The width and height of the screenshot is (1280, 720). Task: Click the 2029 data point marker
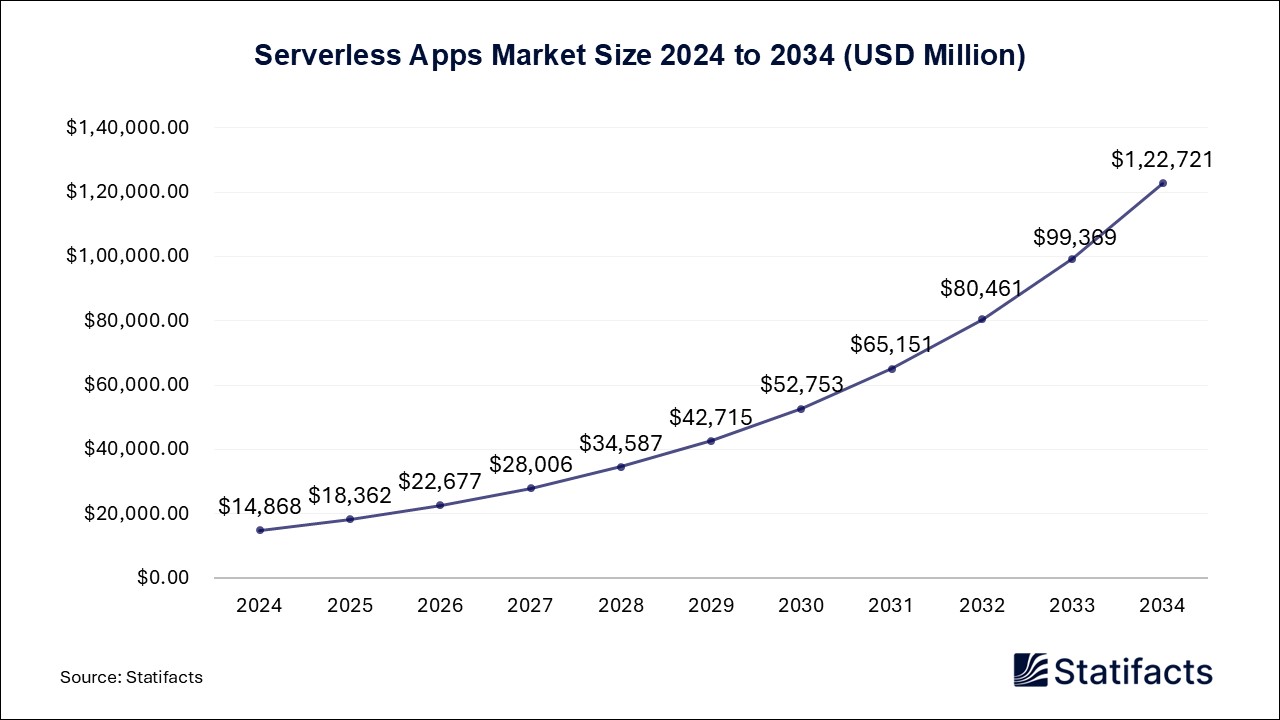tap(711, 441)
